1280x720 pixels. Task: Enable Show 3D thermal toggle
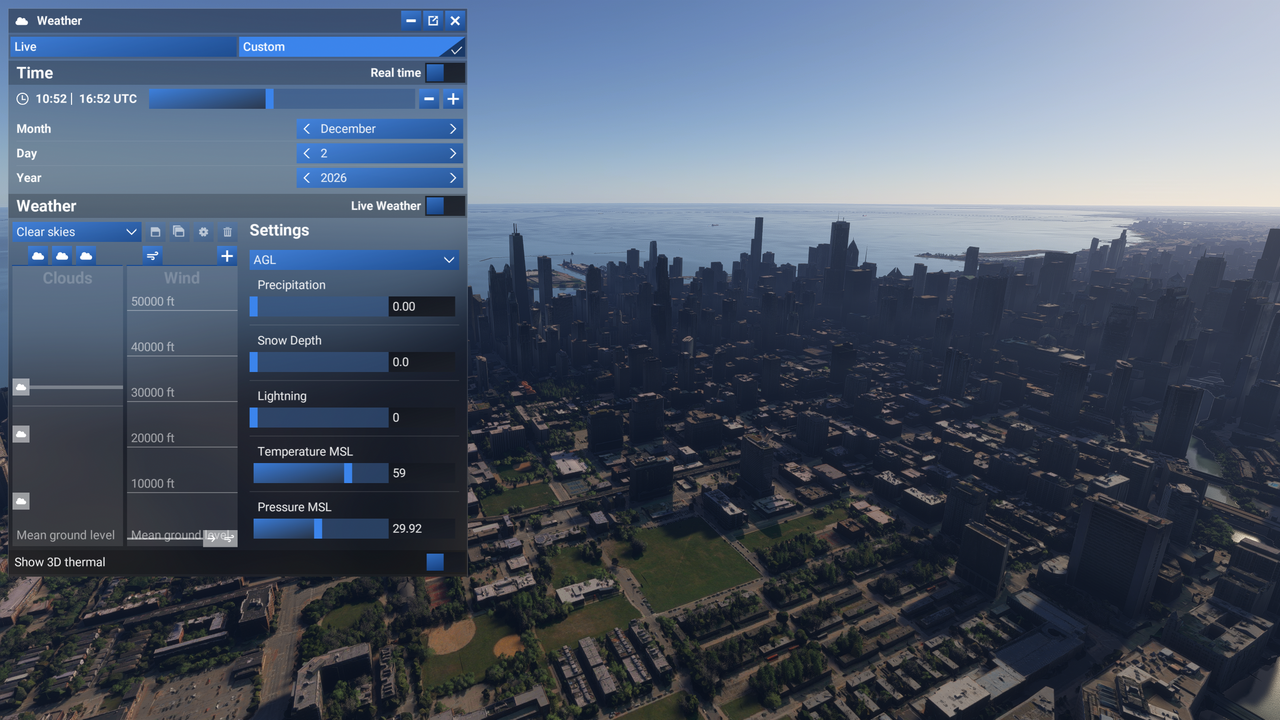click(445, 562)
